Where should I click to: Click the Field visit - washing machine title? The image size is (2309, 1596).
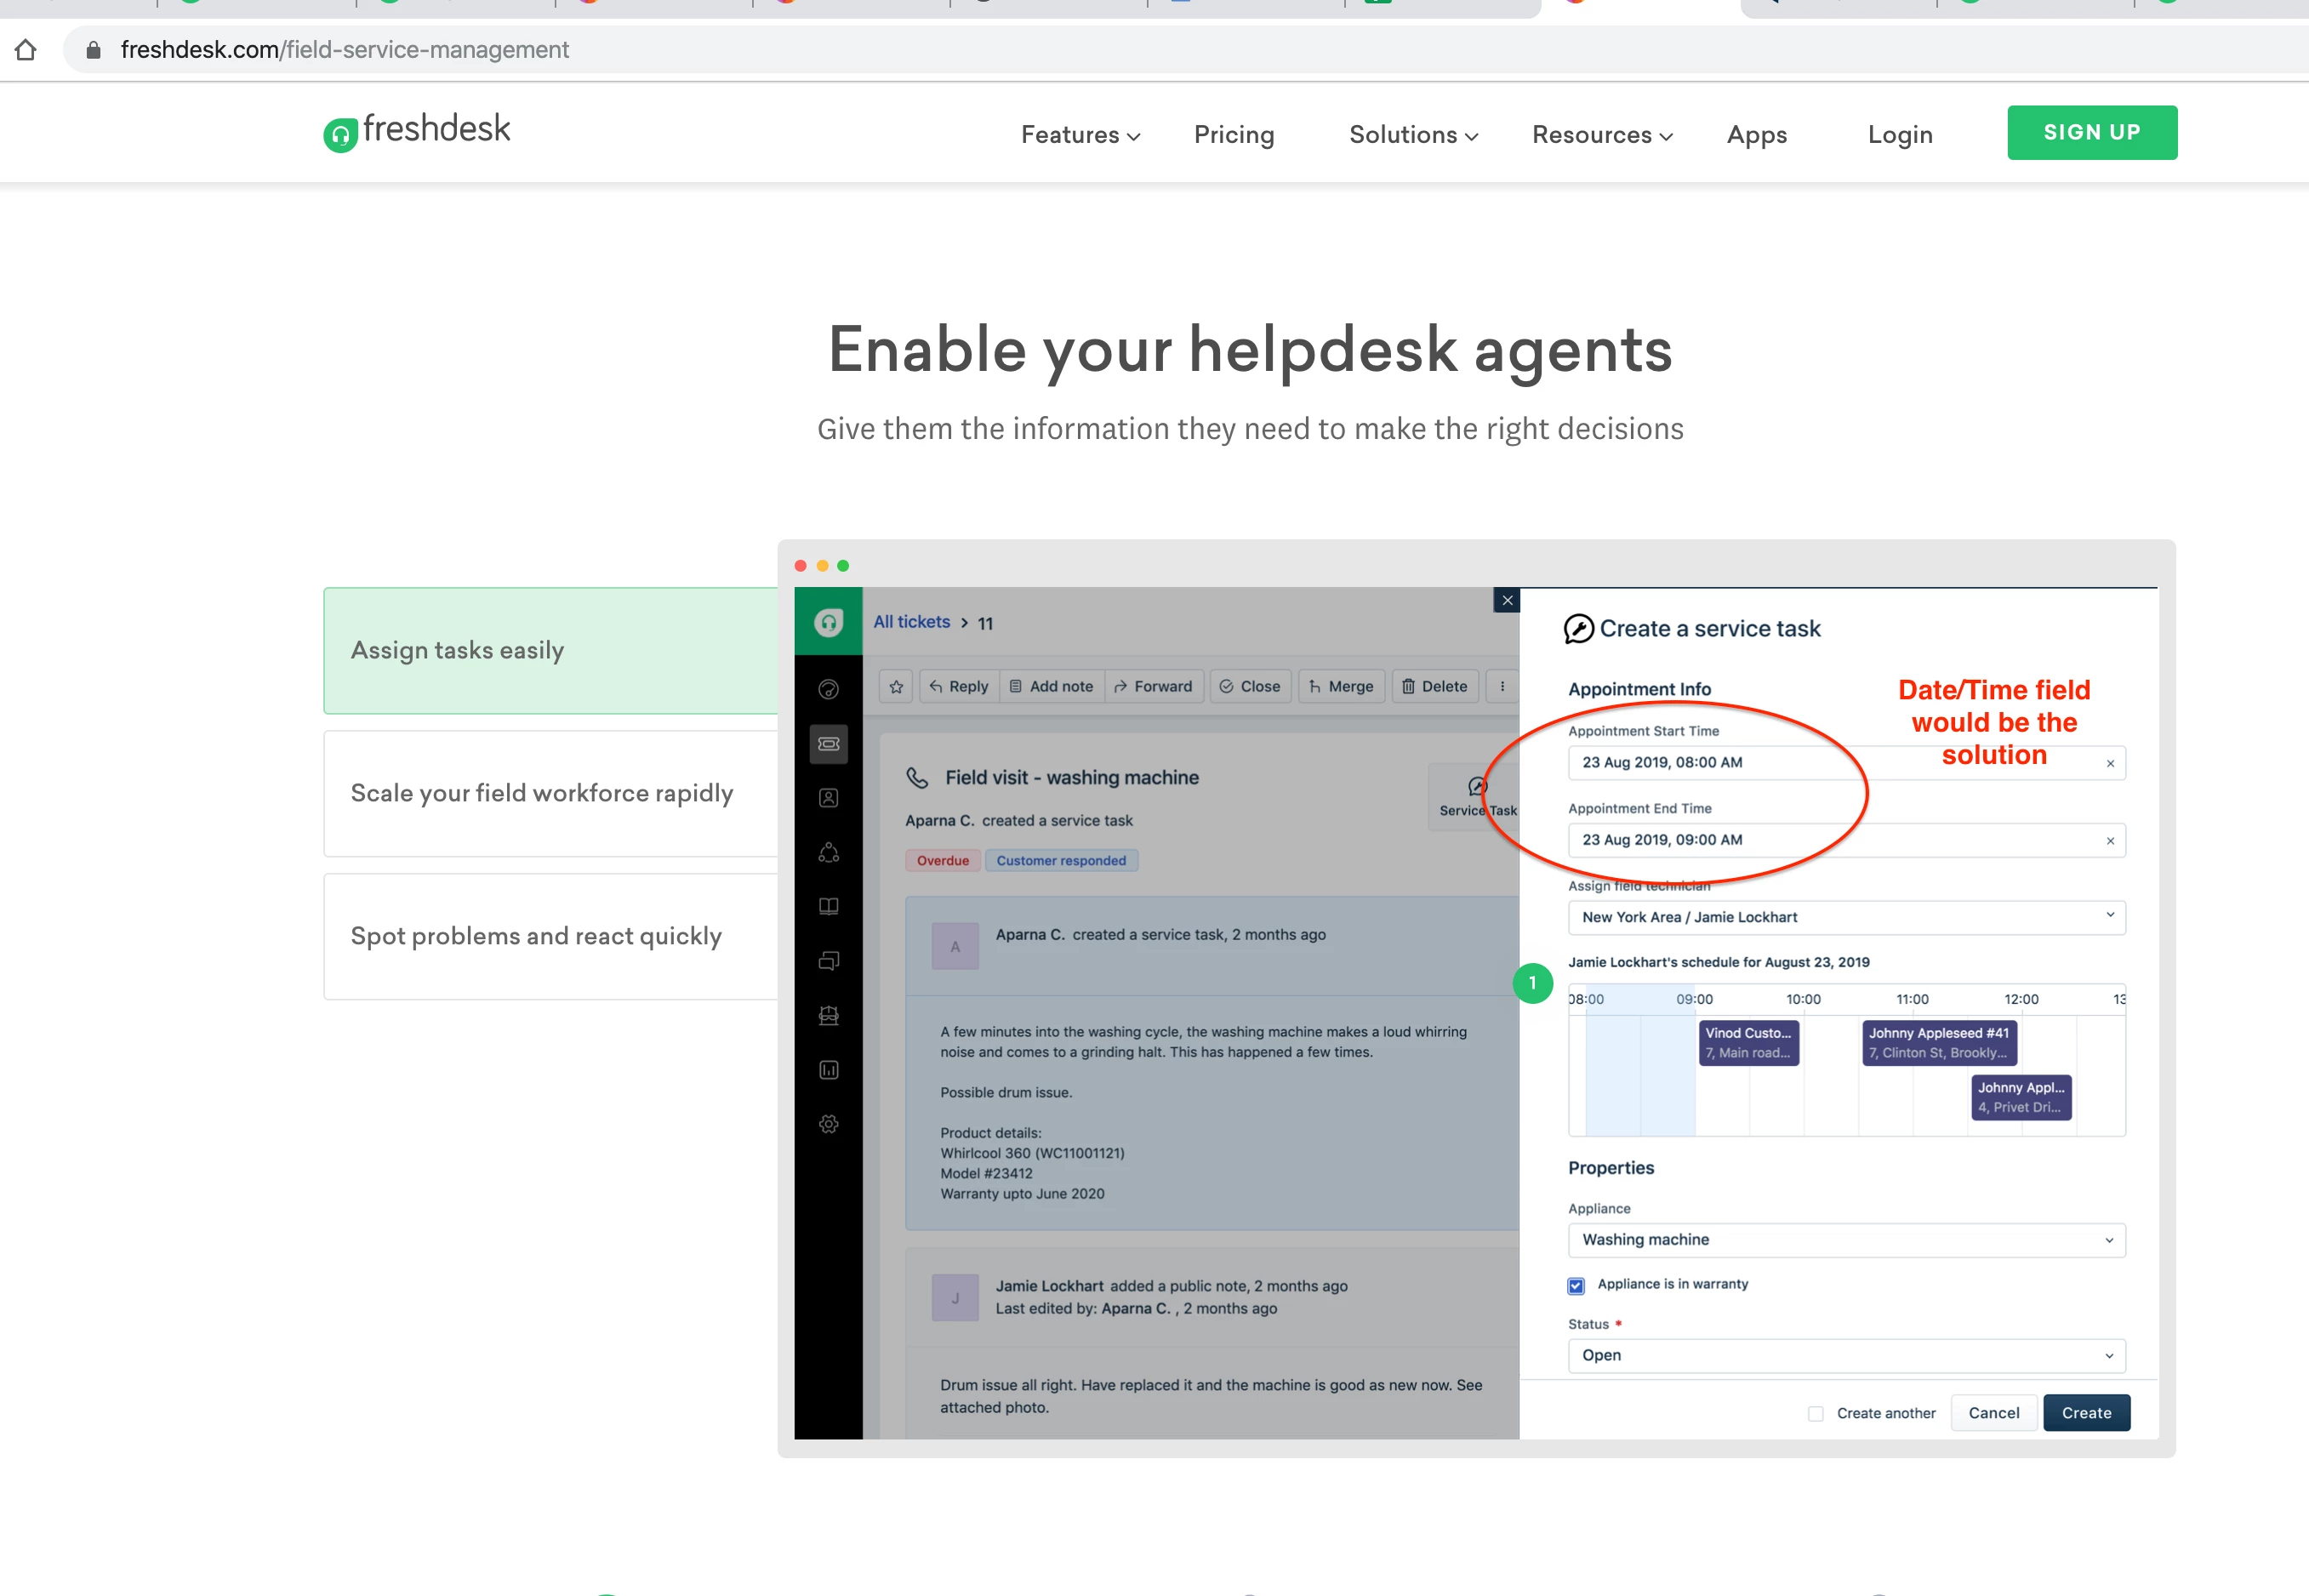pyautogui.click(x=1071, y=777)
